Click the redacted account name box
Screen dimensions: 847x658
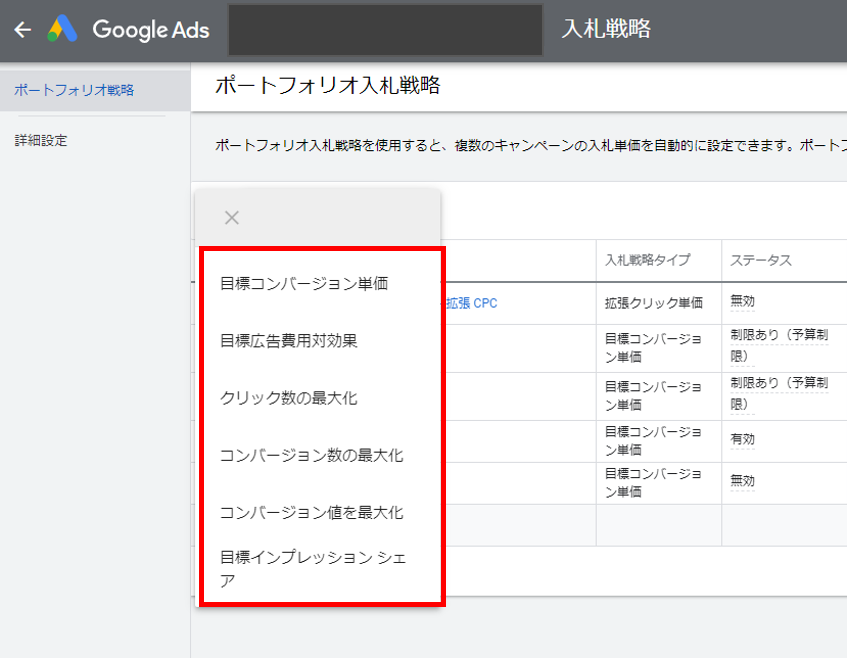pyautogui.click(x=385, y=30)
